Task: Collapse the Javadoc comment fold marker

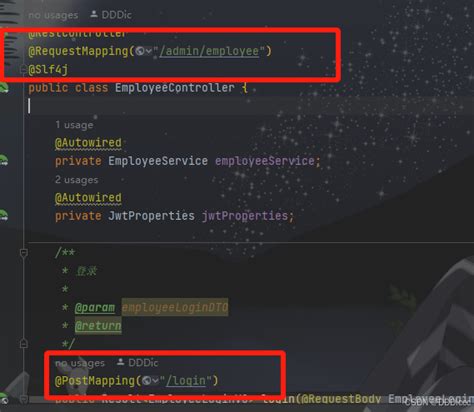Action: (23, 253)
